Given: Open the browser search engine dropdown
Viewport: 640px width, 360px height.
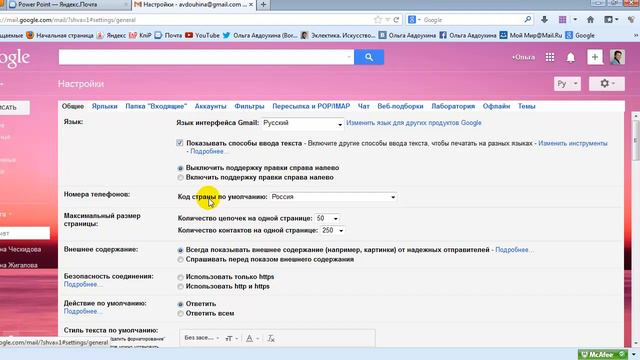Looking at the screenshot, I should pyautogui.click(x=414, y=20).
